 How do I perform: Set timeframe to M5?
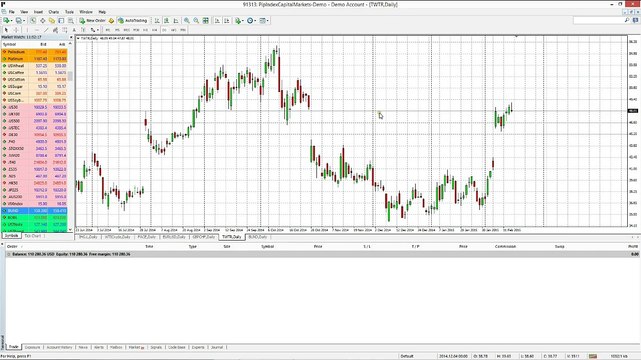tap(117, 30)
